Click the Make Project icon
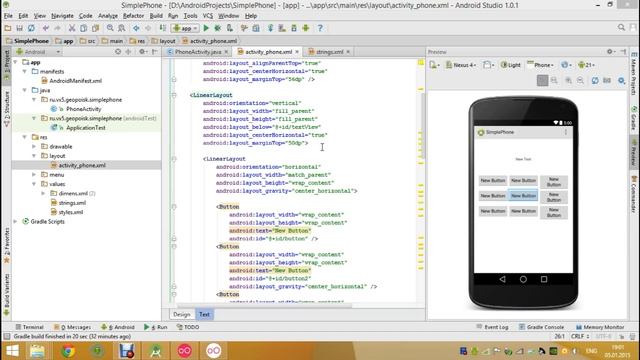The width and height of the screenshot is (640, 360). pos(163,28)
